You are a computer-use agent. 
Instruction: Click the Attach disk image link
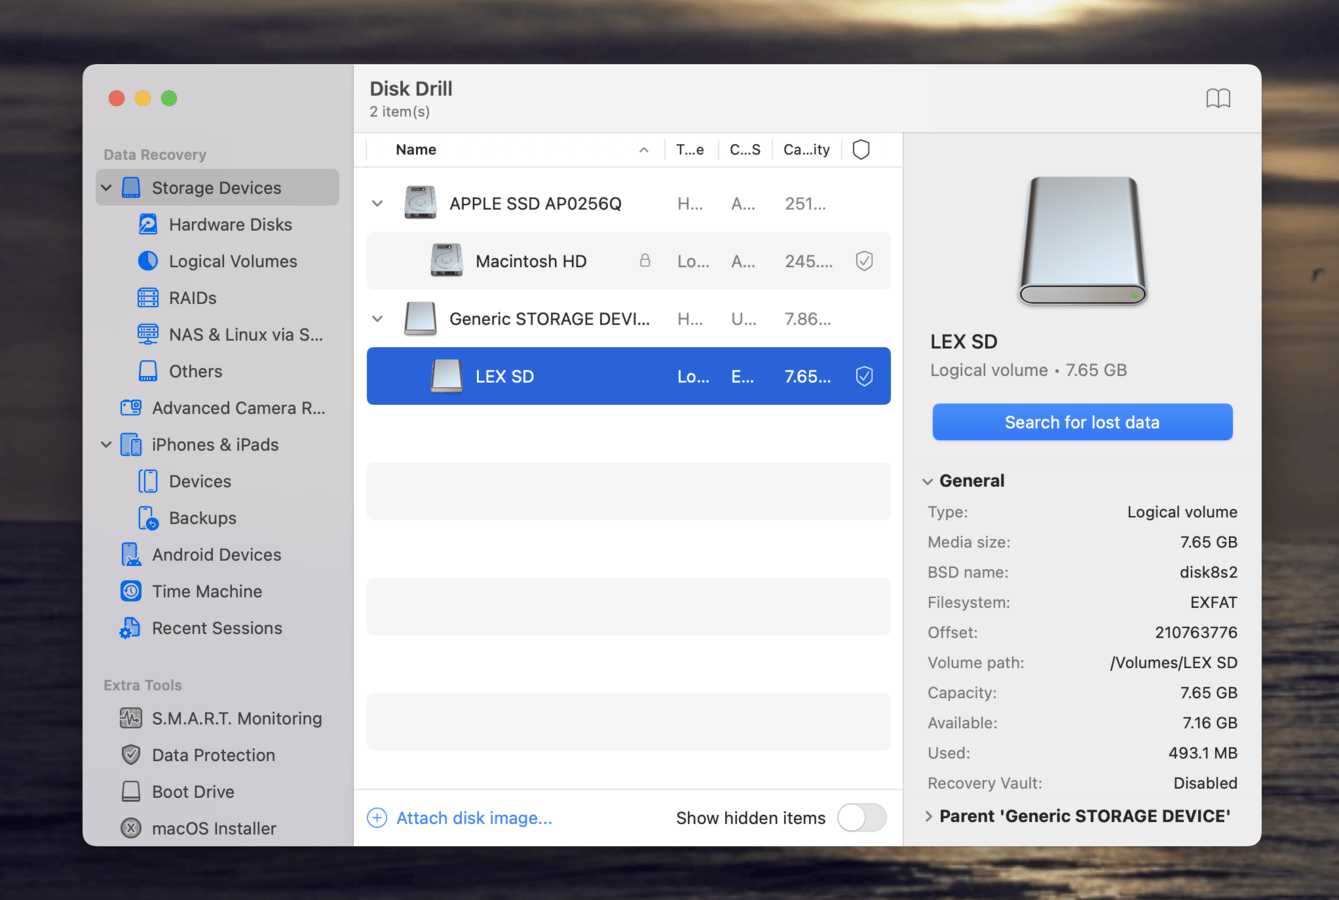pyautogui.click(x=474, y=818)
